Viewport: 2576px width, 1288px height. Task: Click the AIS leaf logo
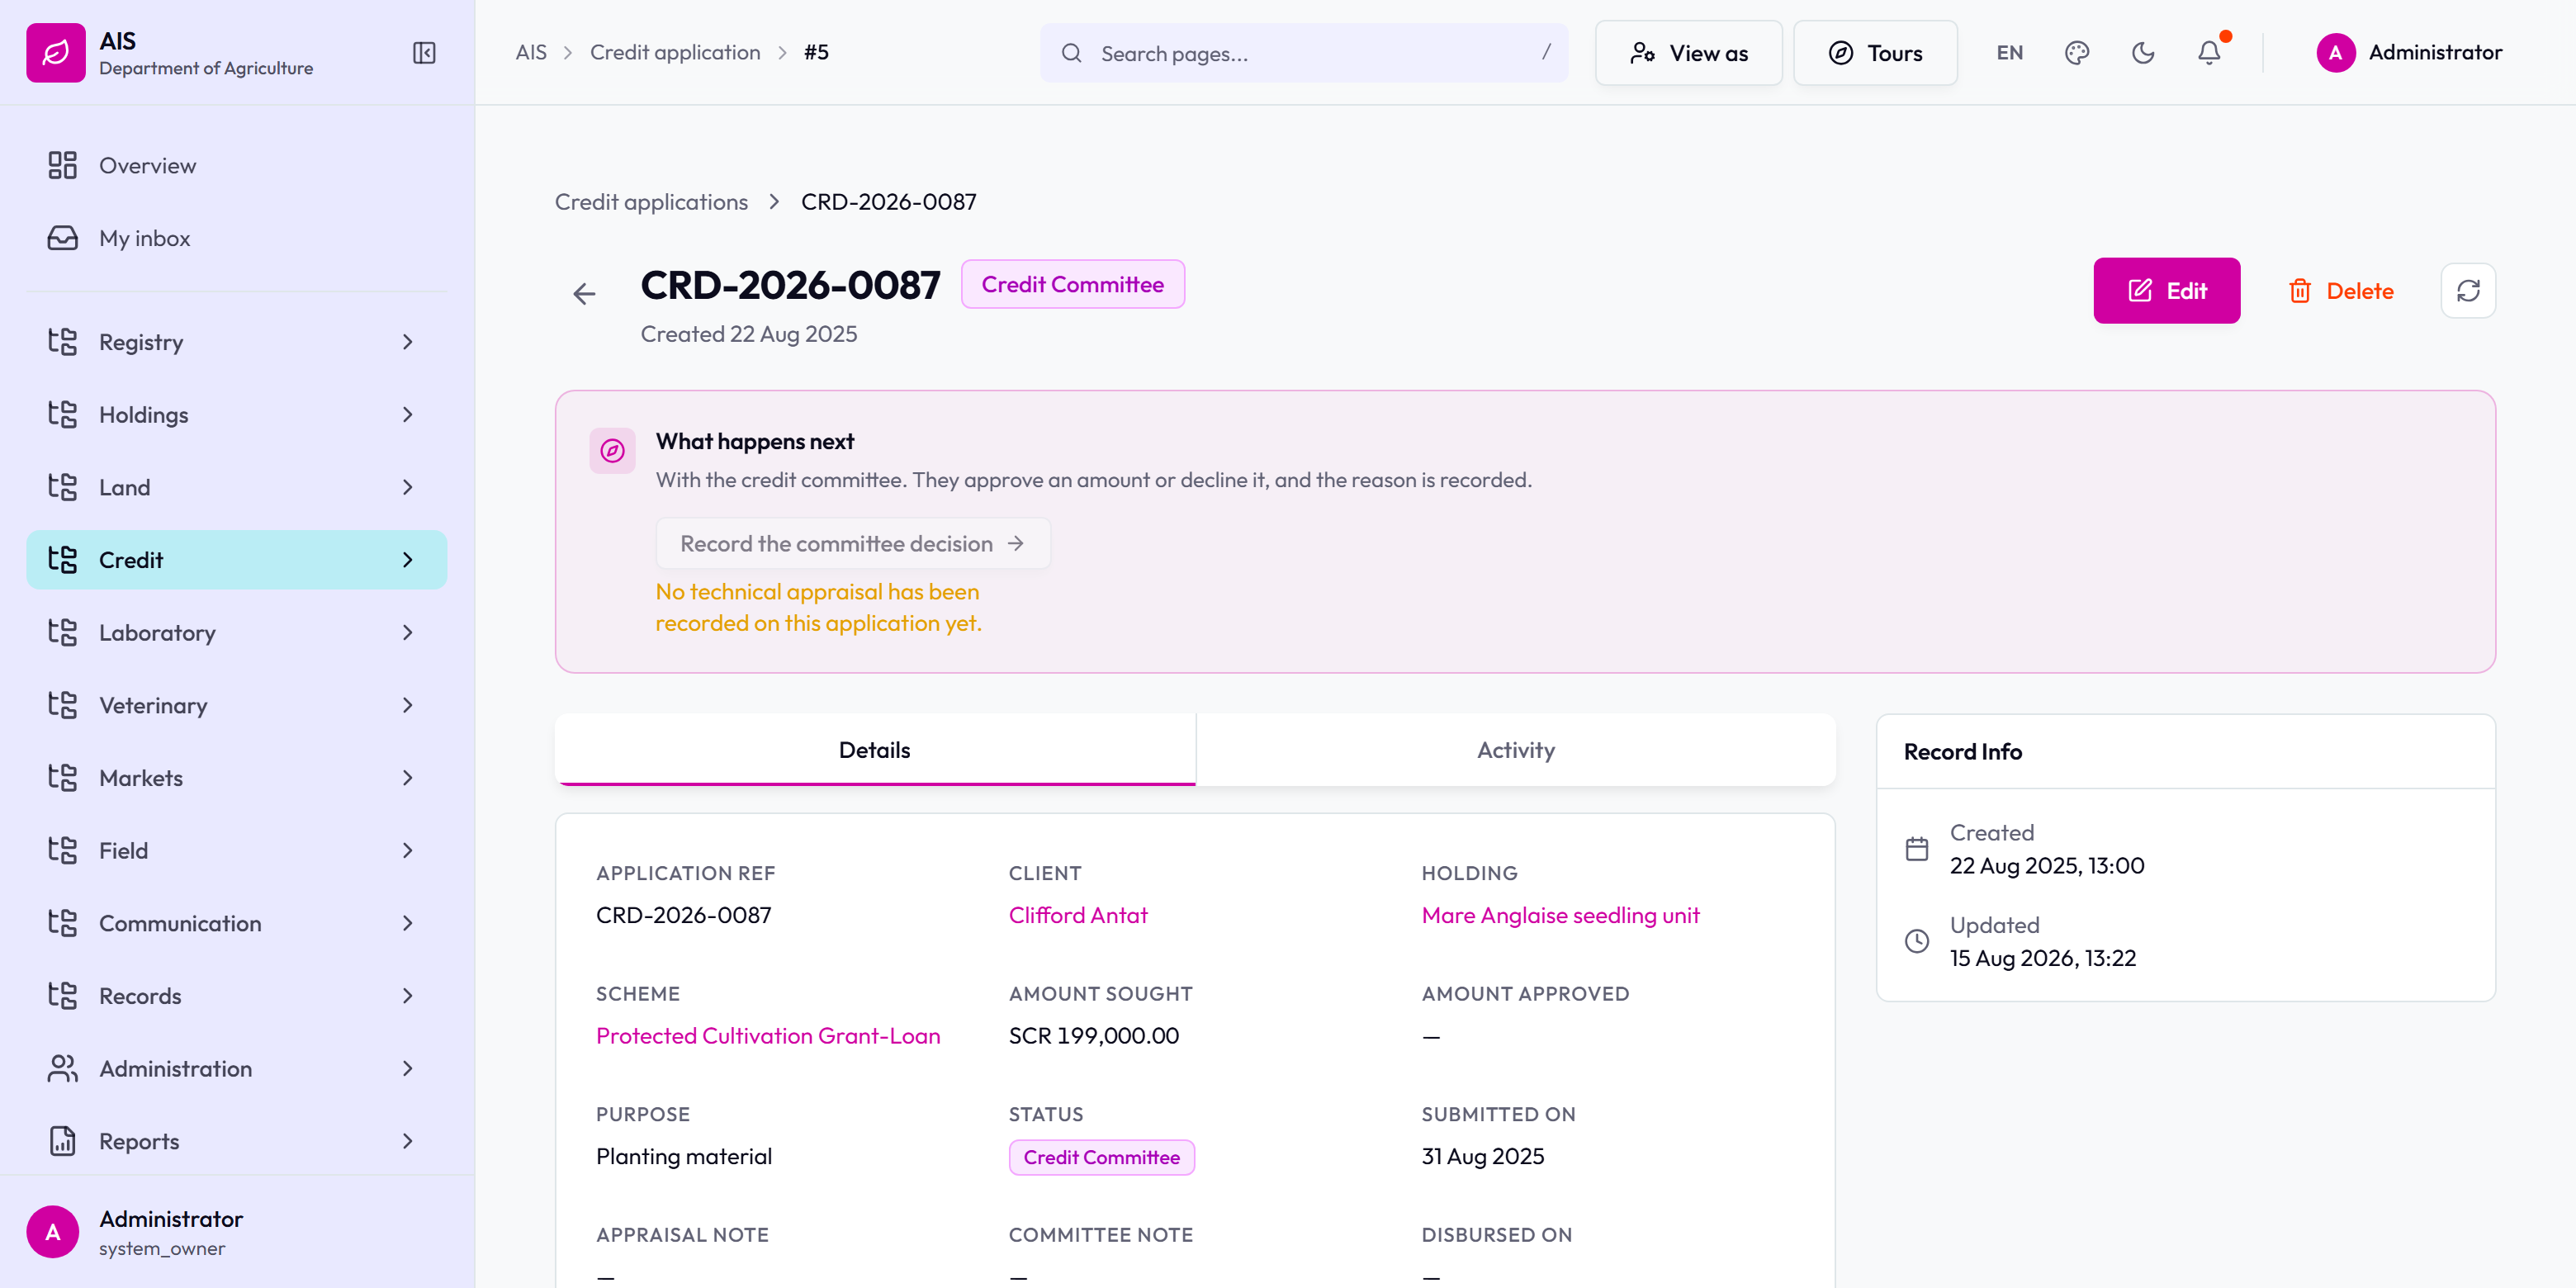pos(56,52)
